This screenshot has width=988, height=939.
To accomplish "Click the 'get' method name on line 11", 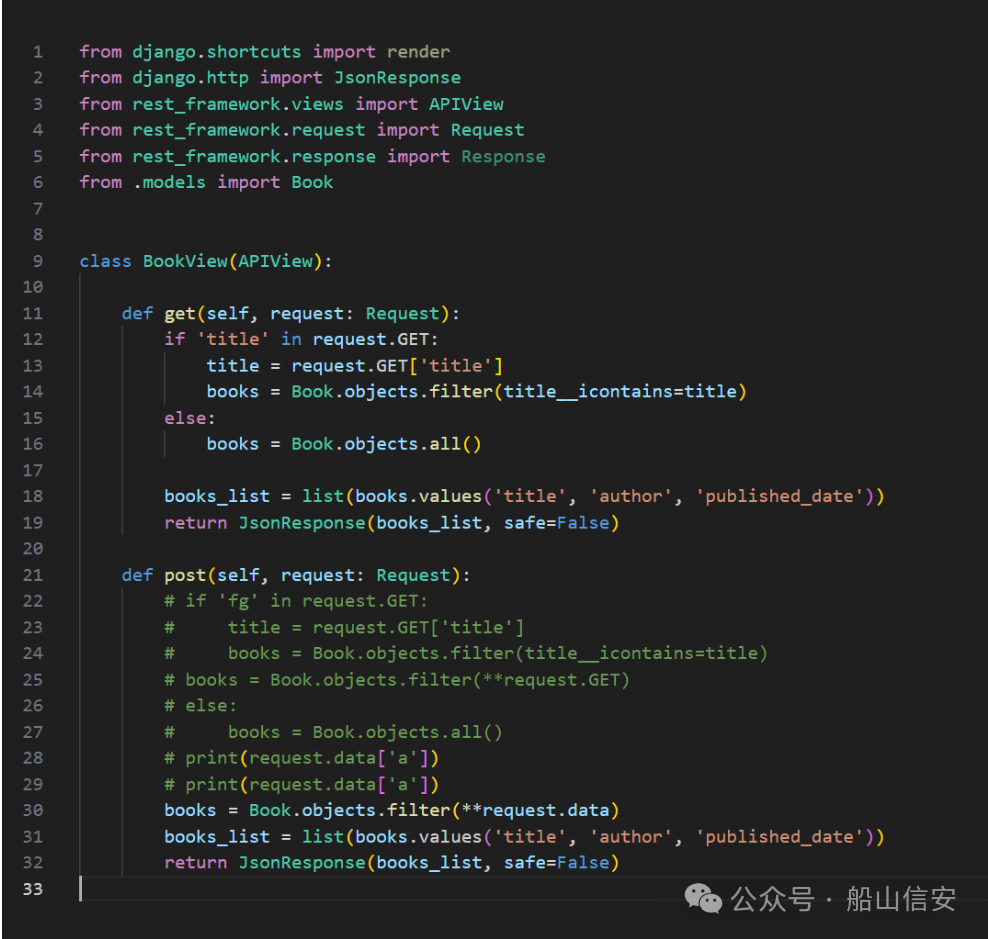I will pos(180,313).
